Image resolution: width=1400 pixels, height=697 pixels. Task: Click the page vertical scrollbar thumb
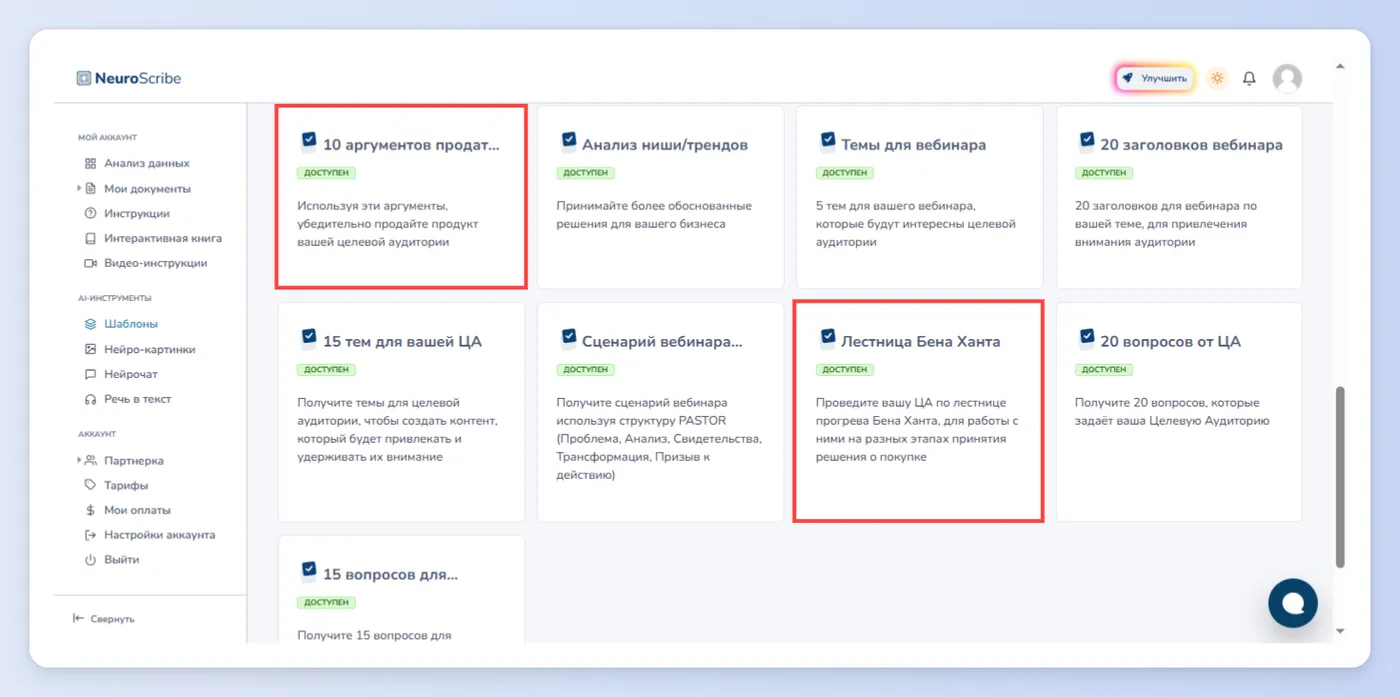point(1340,476)
